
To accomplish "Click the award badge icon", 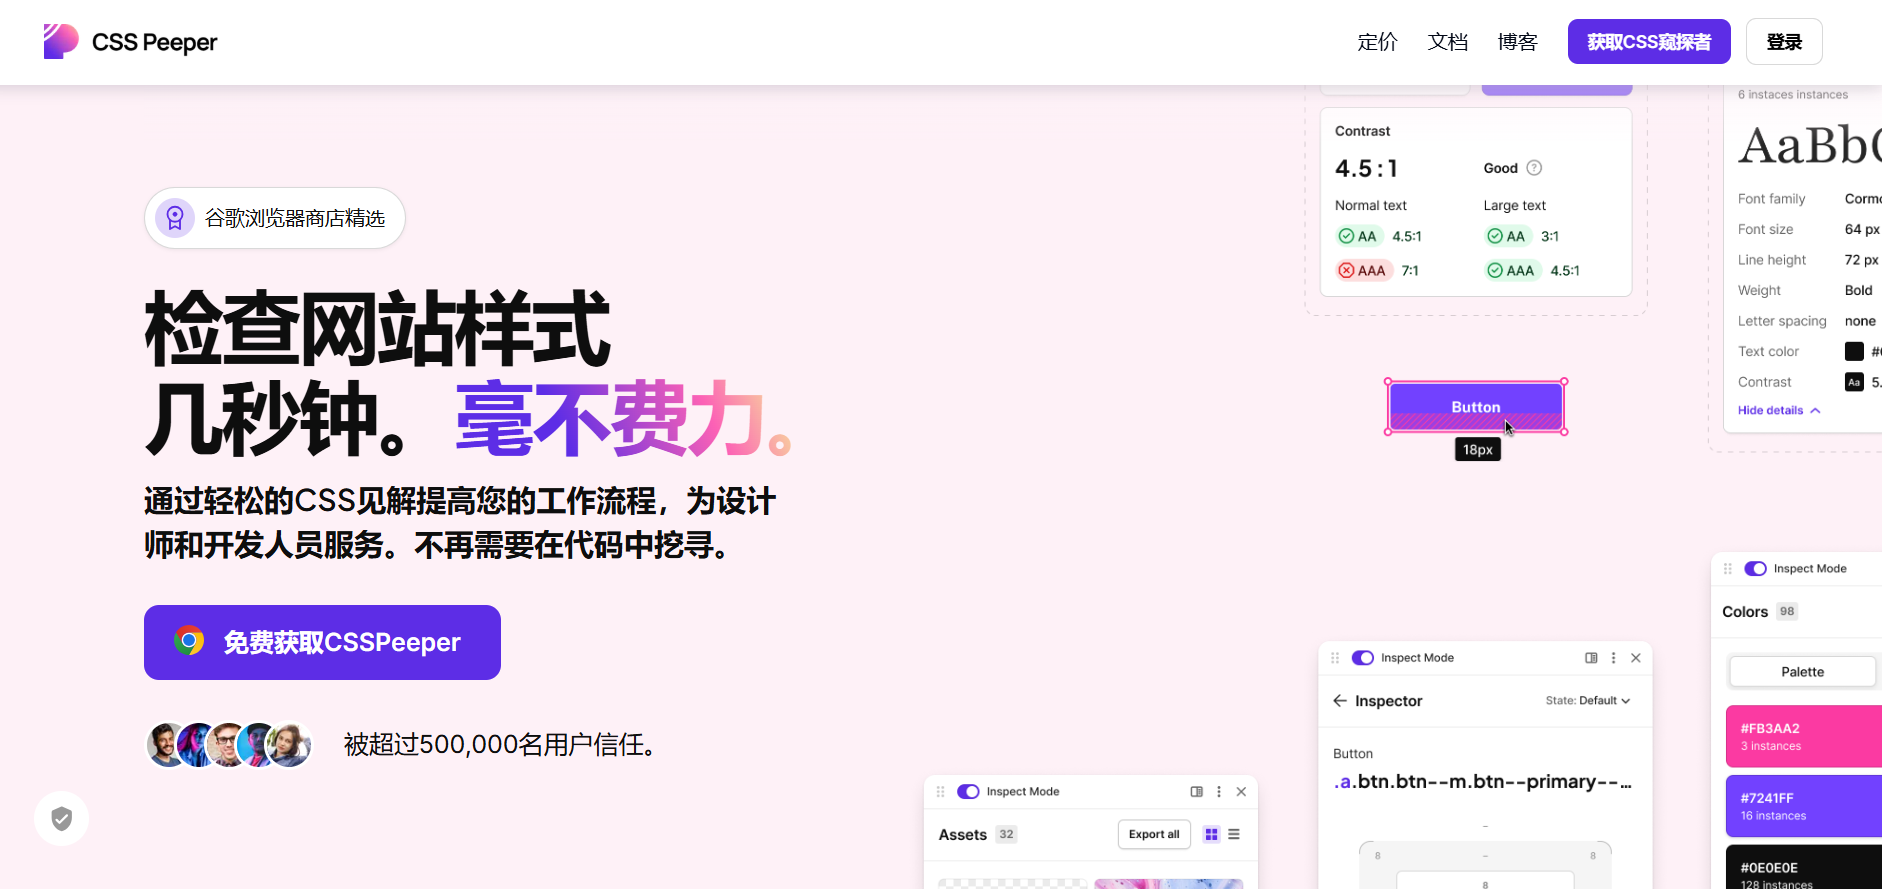I will 175,218.
